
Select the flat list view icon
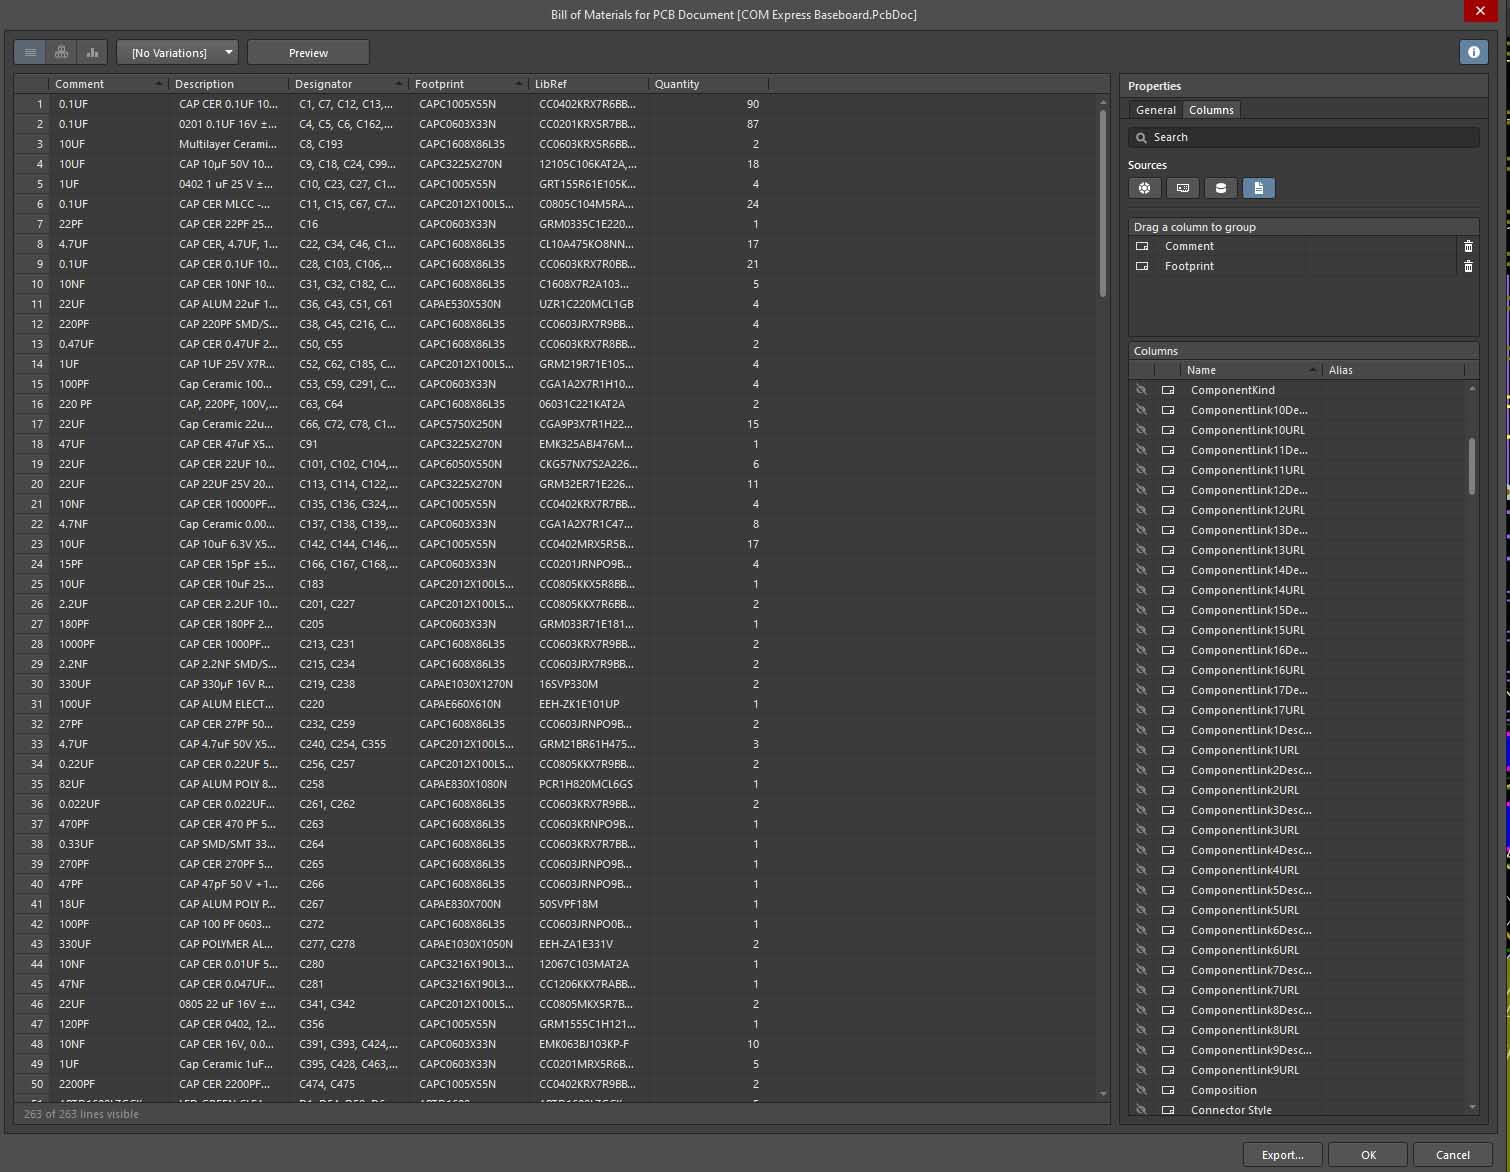pyautogui.click(x=30, y=52)
